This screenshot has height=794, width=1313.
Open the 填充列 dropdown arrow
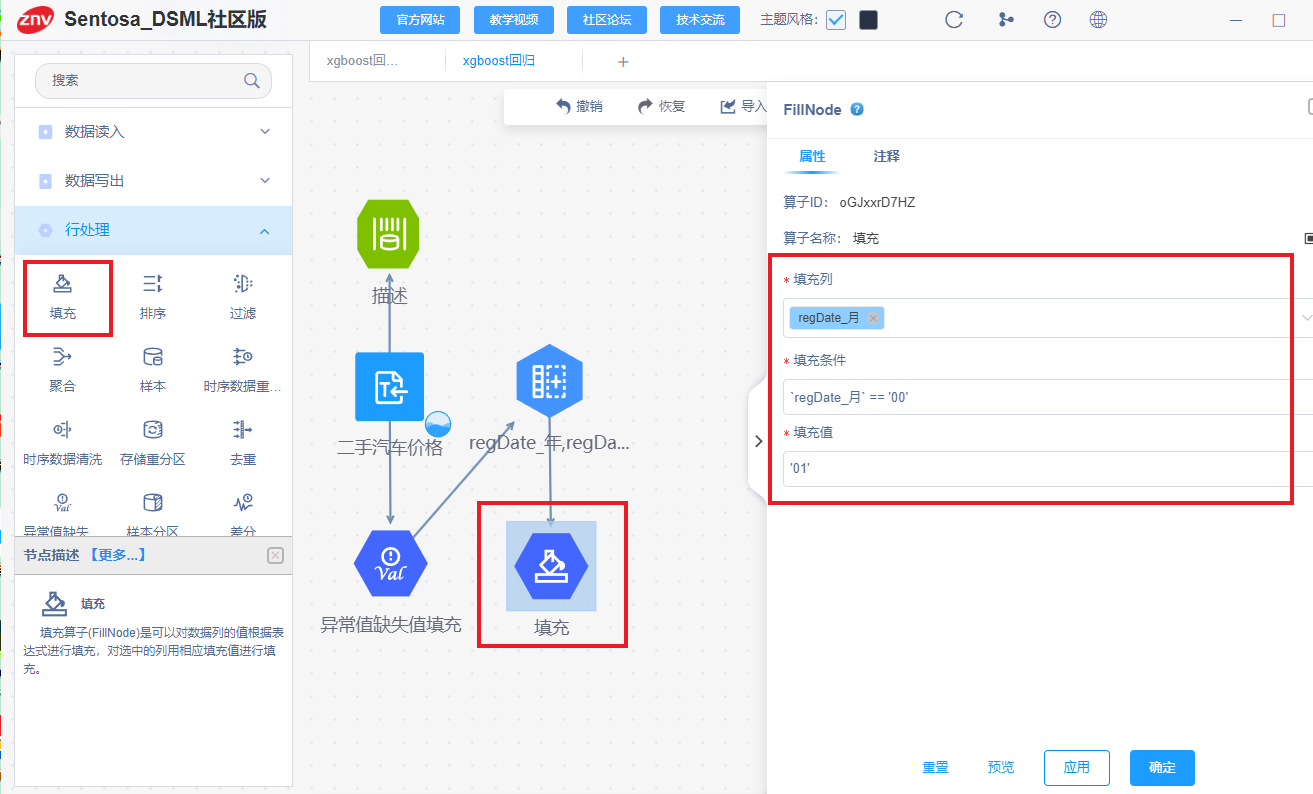click(x=1306, y=318)
